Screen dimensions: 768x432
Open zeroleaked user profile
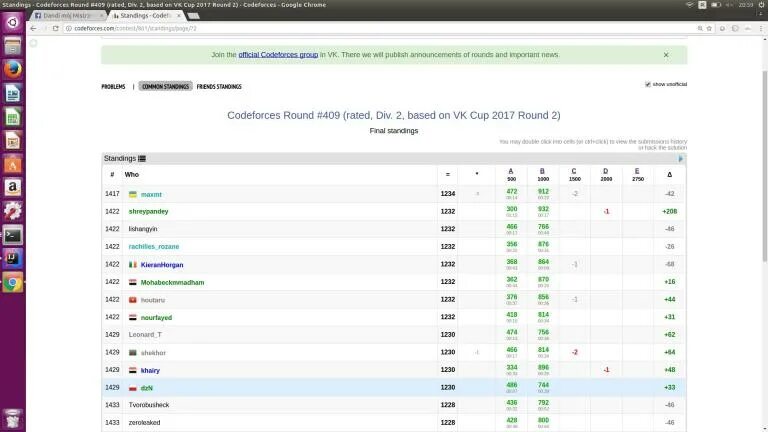[x=144, y=423]
